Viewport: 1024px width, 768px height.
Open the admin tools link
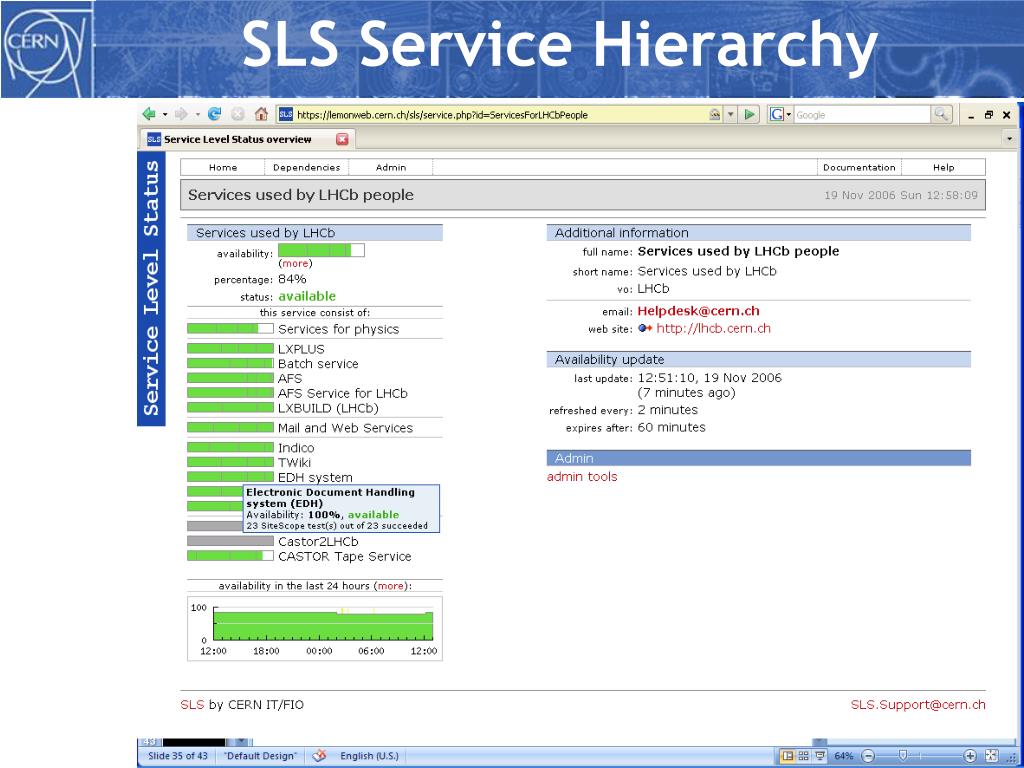(x=582, y=477)
